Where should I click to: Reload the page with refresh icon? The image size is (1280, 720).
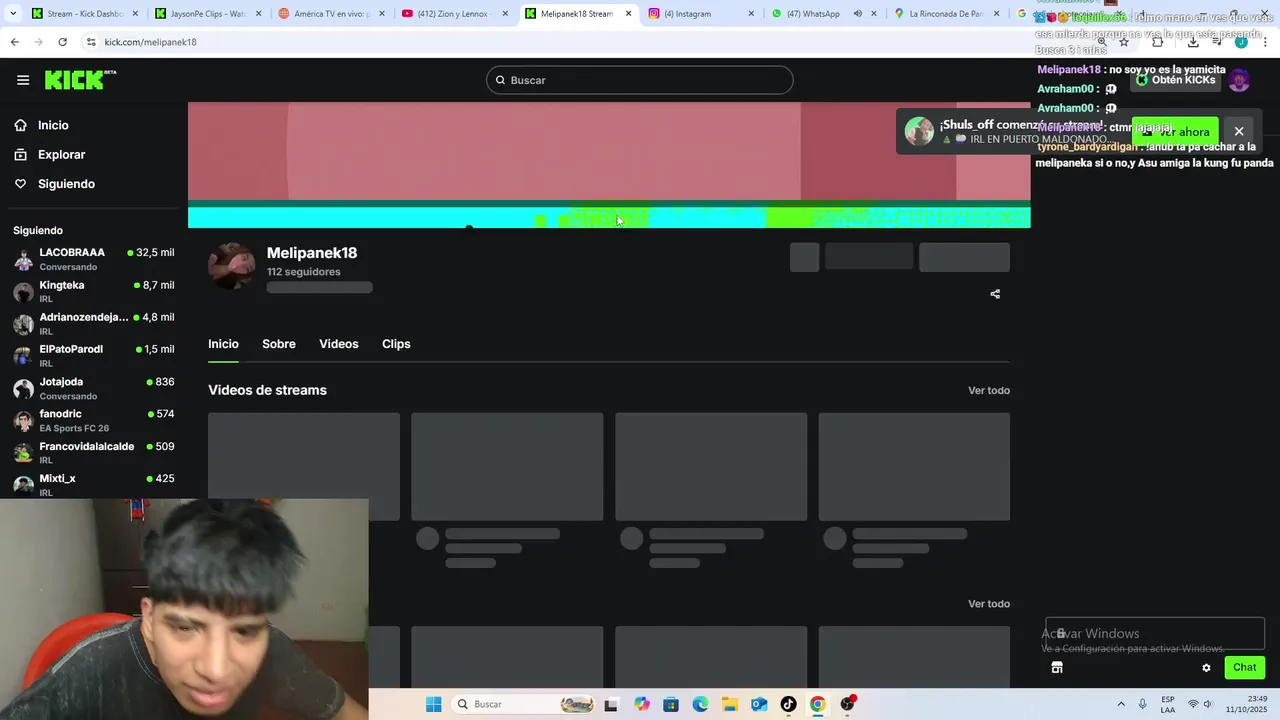pos(62,42)
